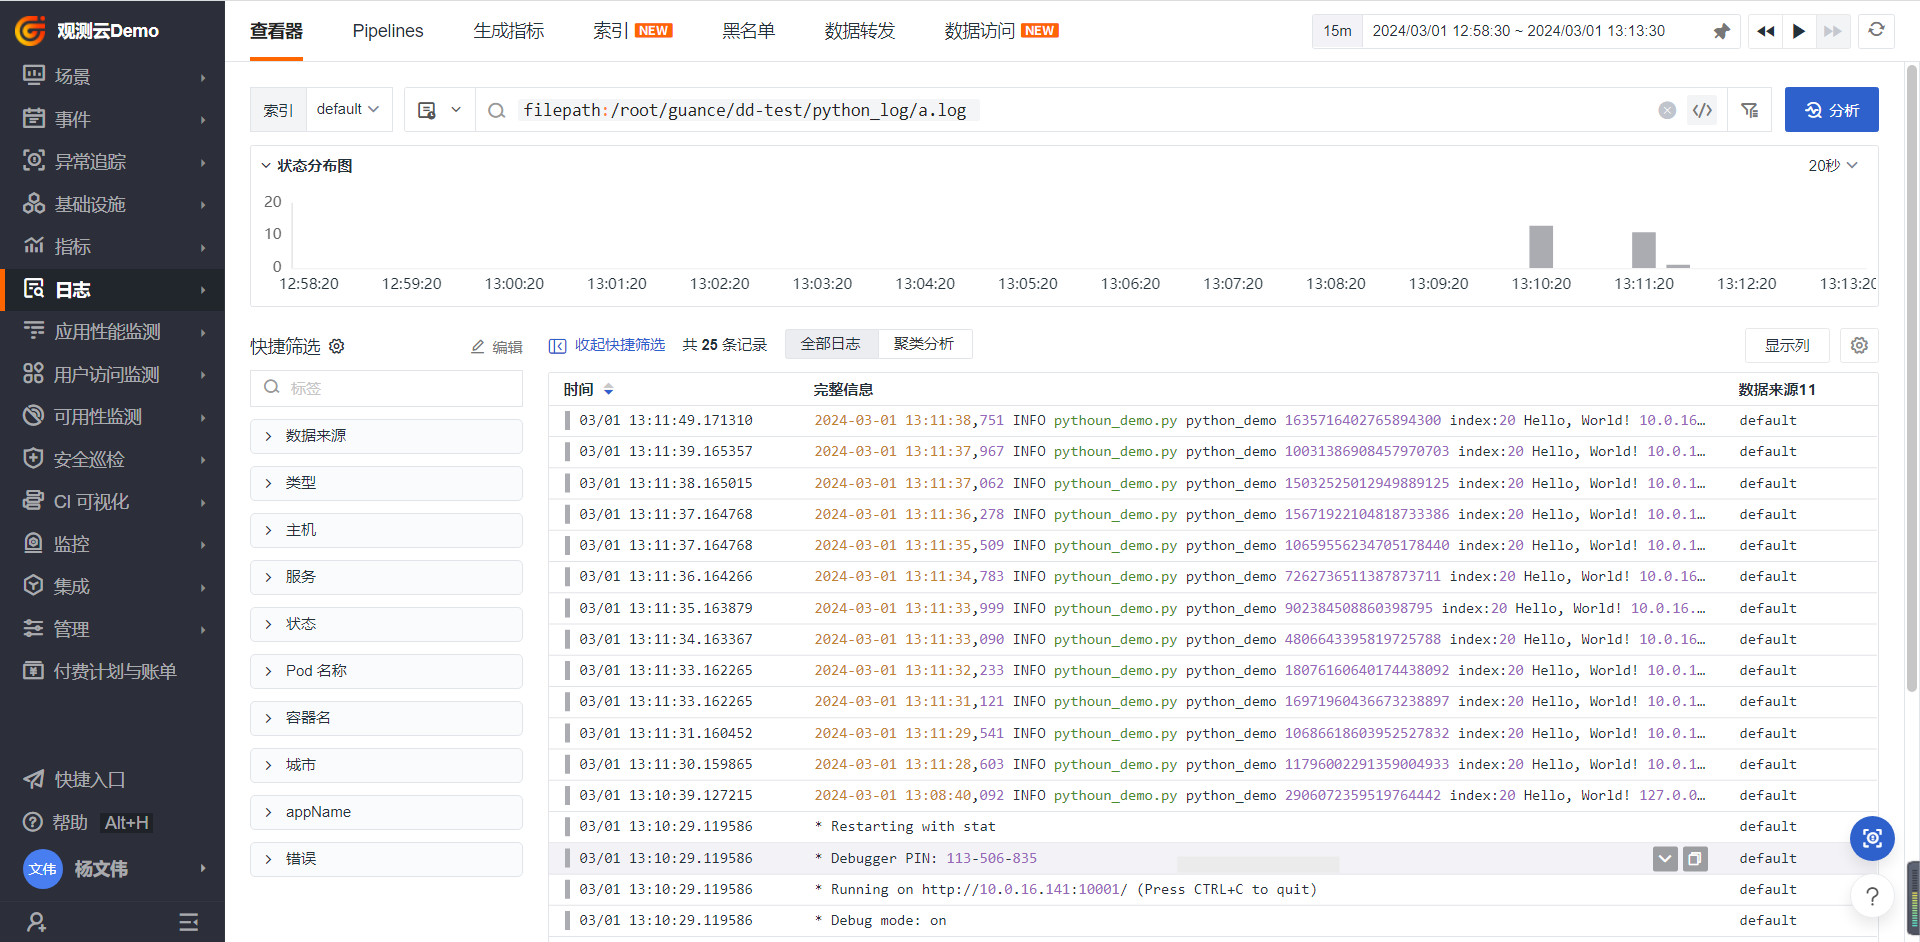1920x942 pixels.
Task: Expand the 类型 filter
Action: 386,483
